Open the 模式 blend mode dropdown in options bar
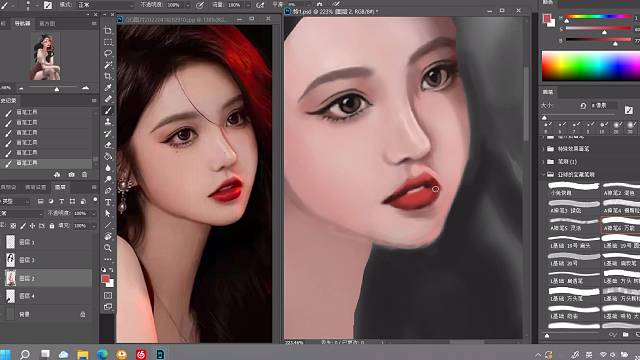Viewport: 640px width, 360px height. [x=105, y=5]
